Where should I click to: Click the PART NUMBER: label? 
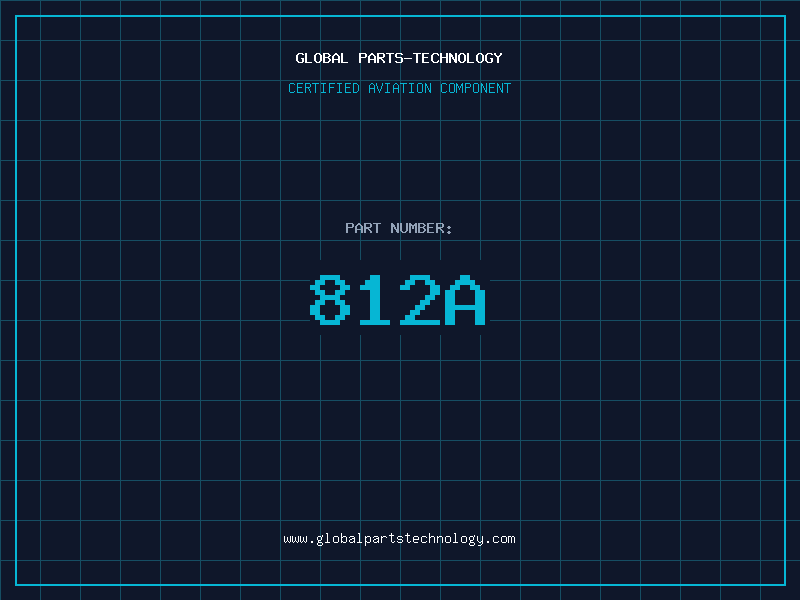coord(399,228)
